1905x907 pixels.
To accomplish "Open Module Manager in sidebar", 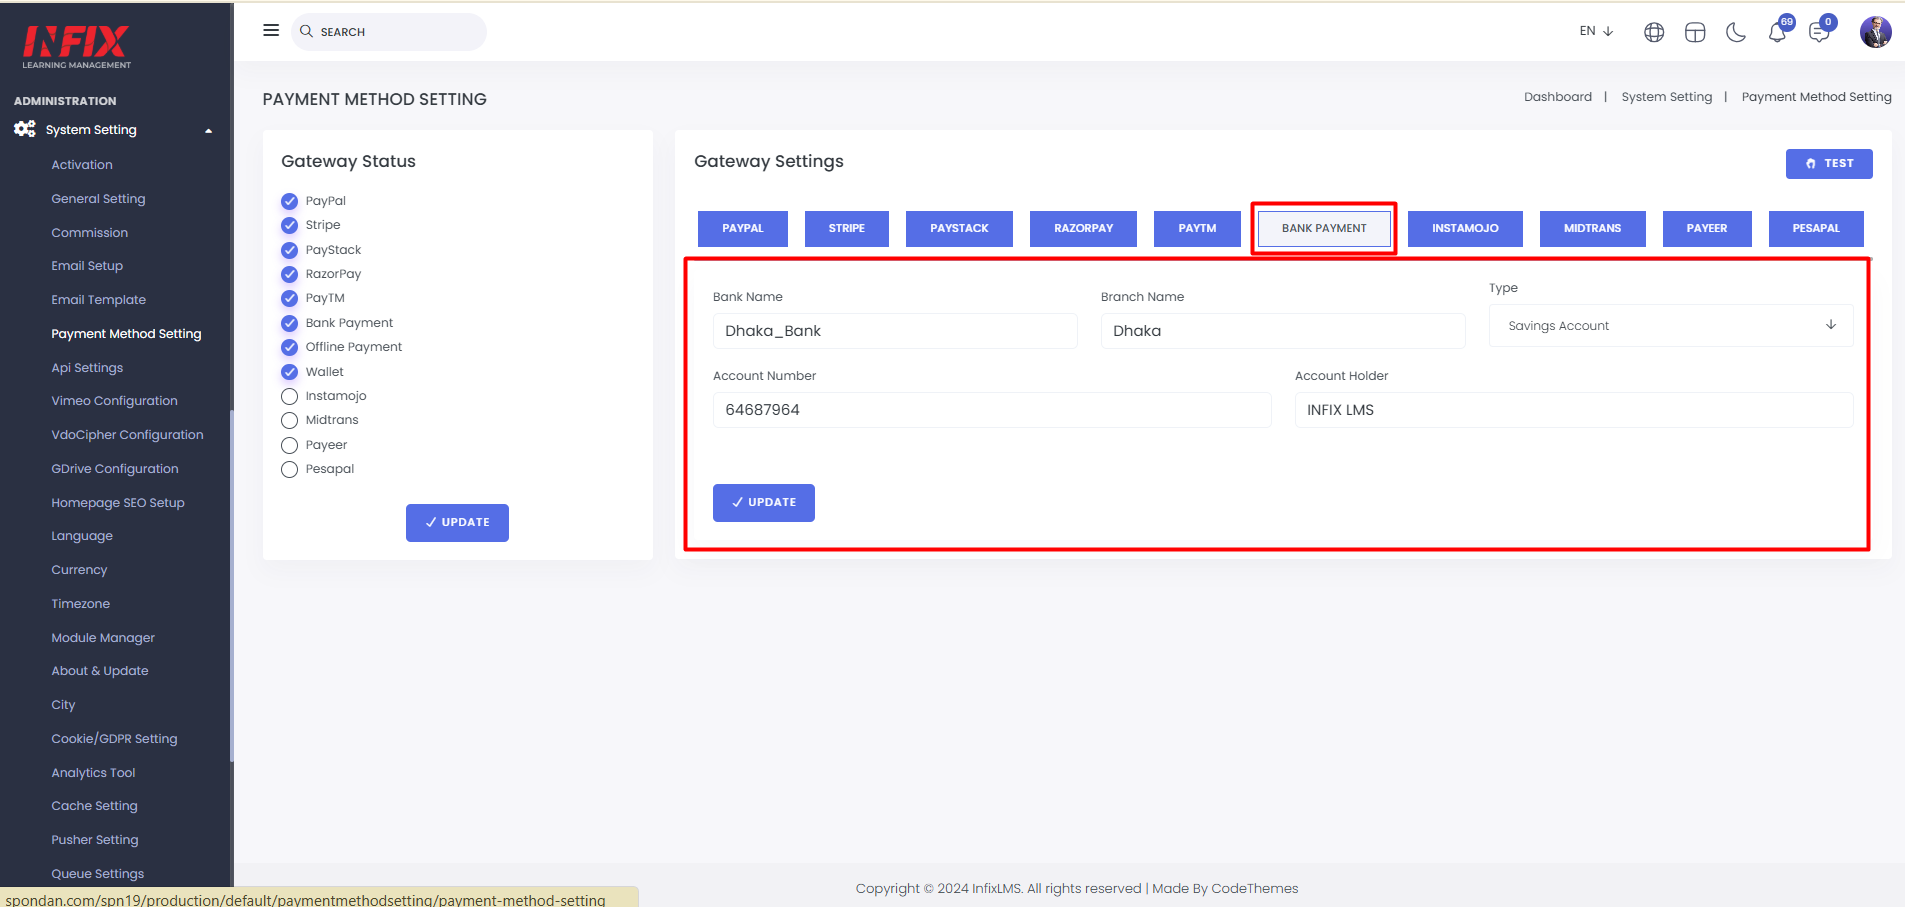I will point(103,638).
